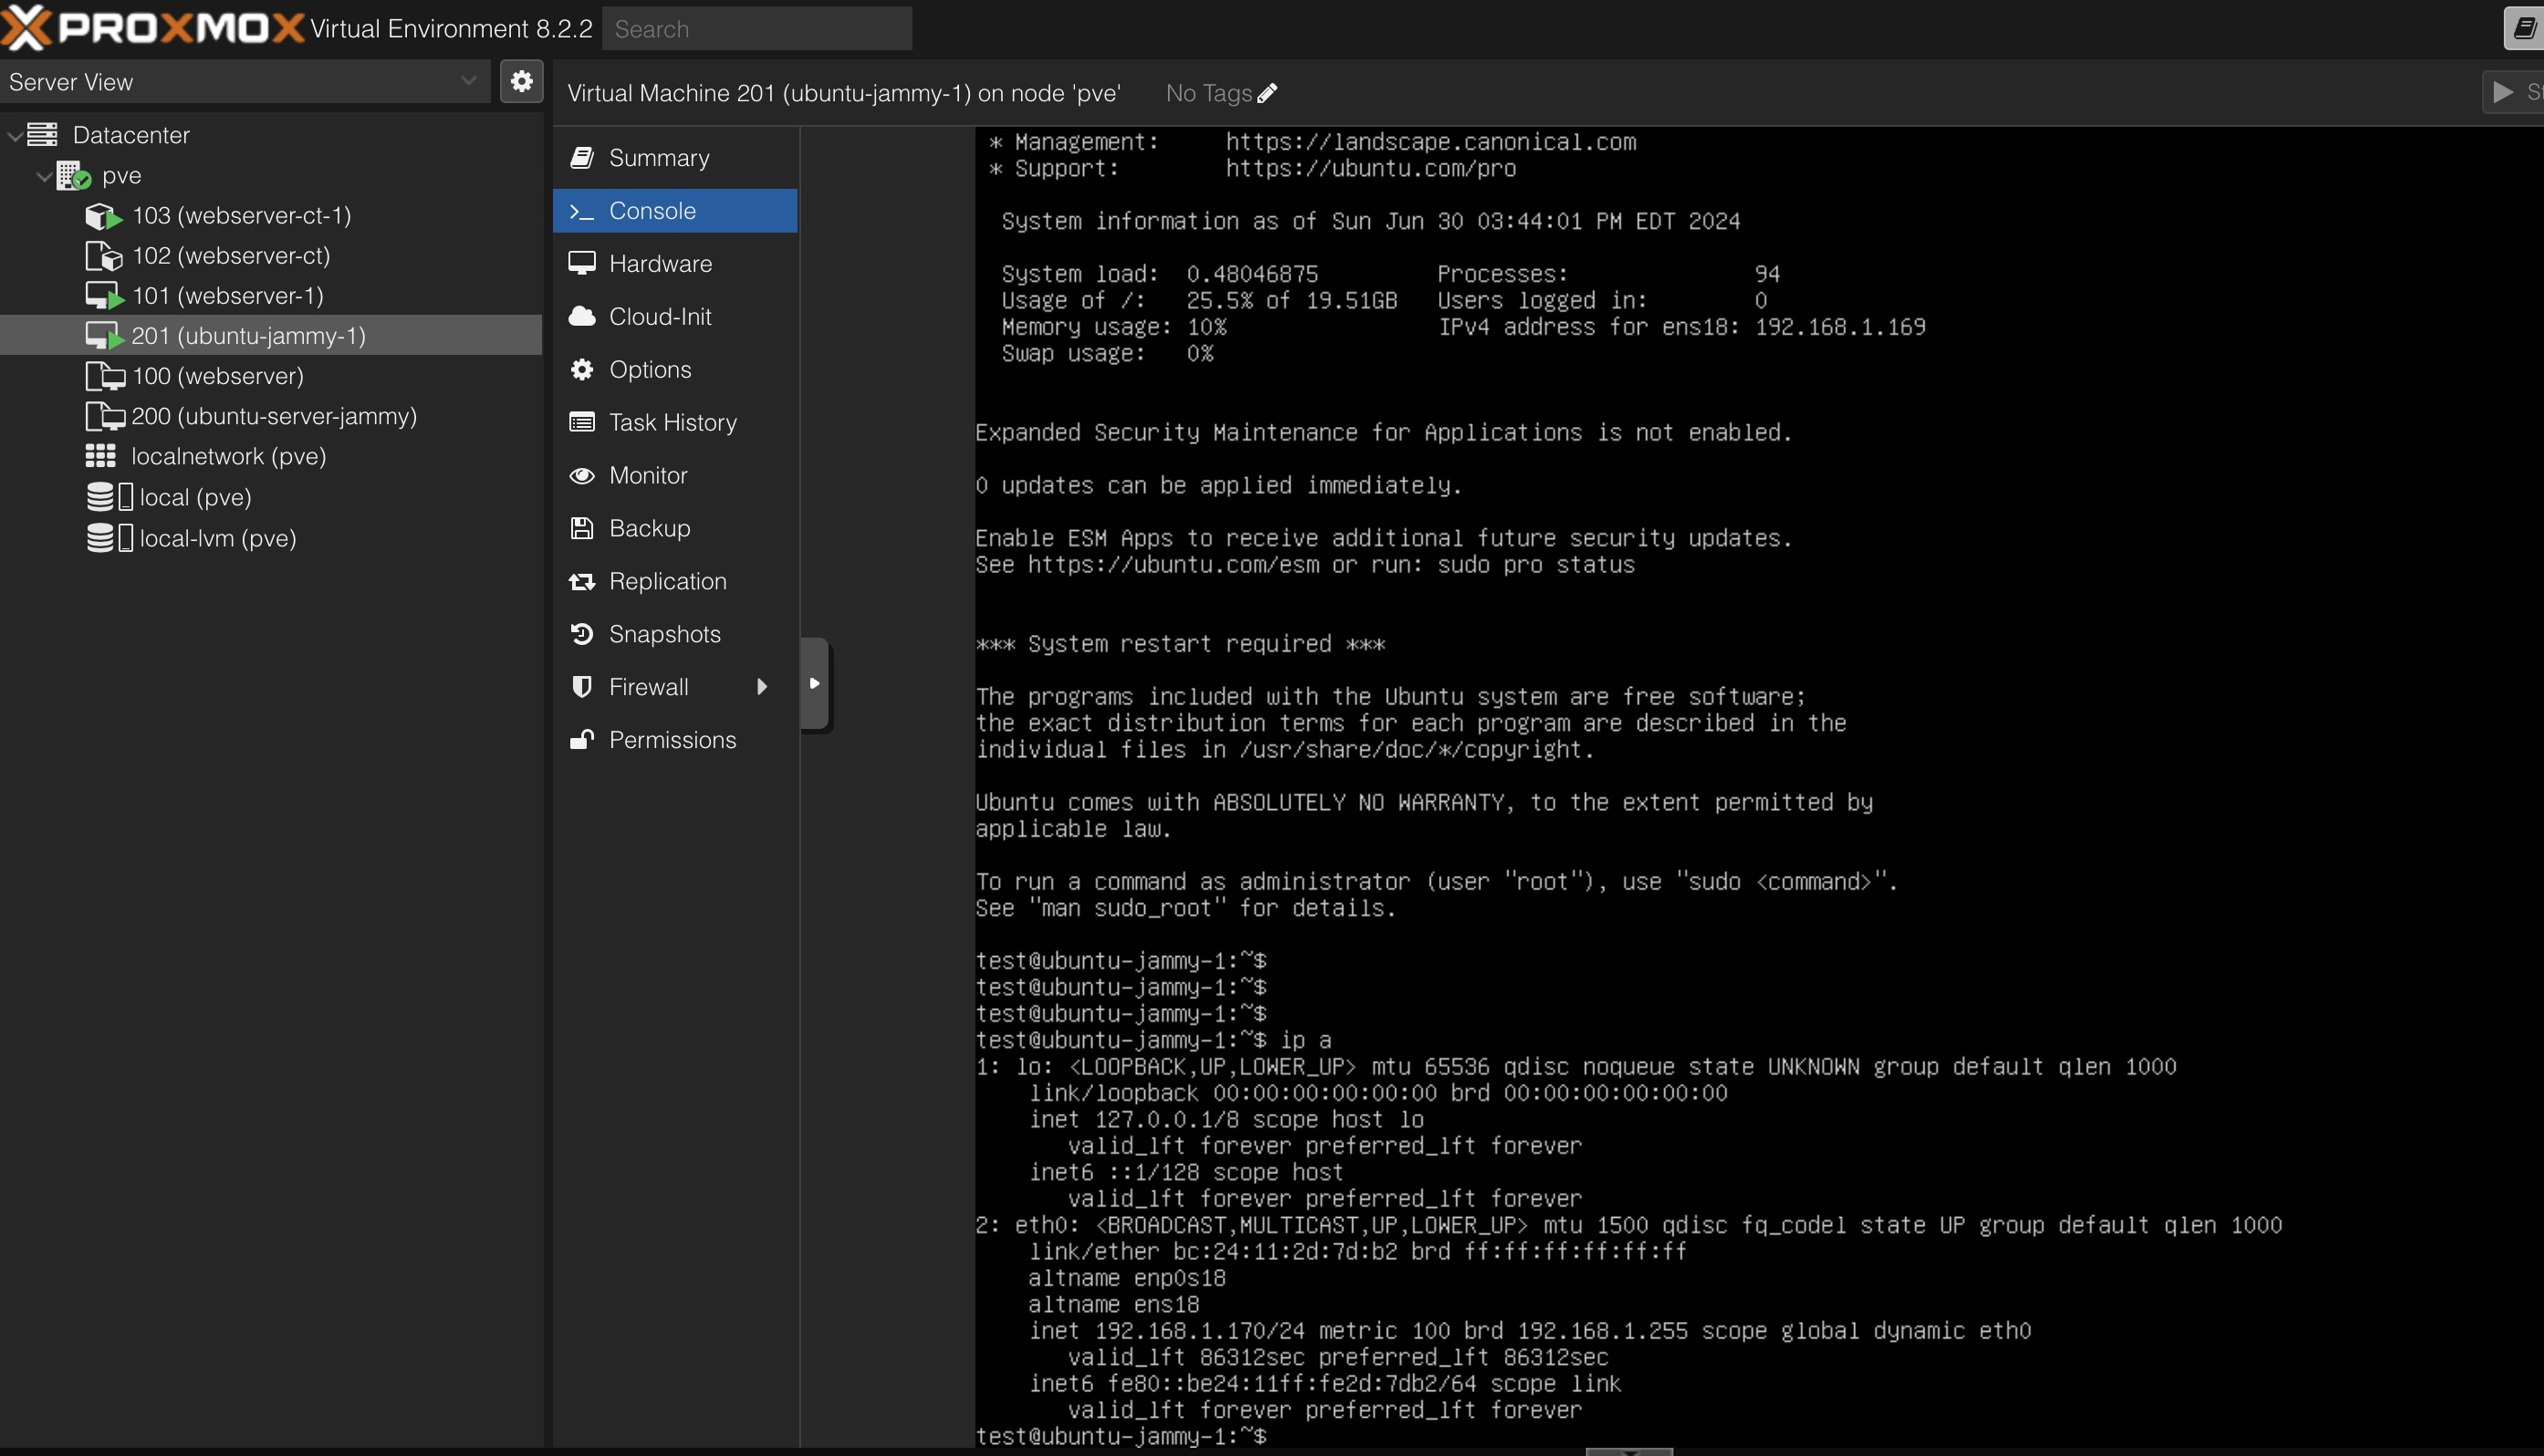2544x1456 pixels.
Task: Collapse the pve node arrow
Action: pyautogui.click(x=44, y=176)
